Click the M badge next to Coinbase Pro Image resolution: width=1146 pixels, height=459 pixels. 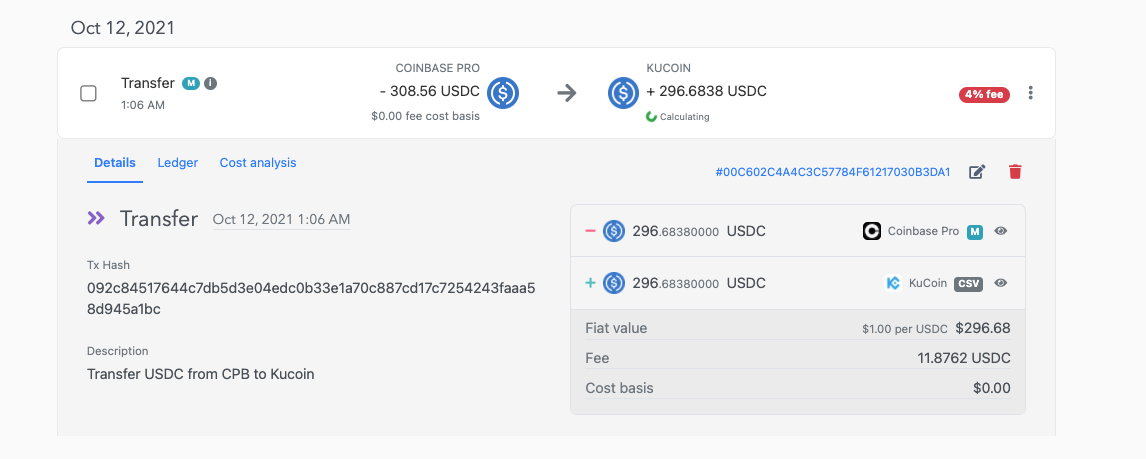(x=975, y=232)
